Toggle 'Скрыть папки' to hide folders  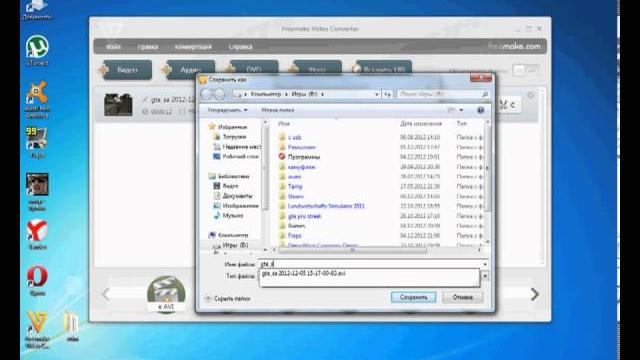coord(227,299)
